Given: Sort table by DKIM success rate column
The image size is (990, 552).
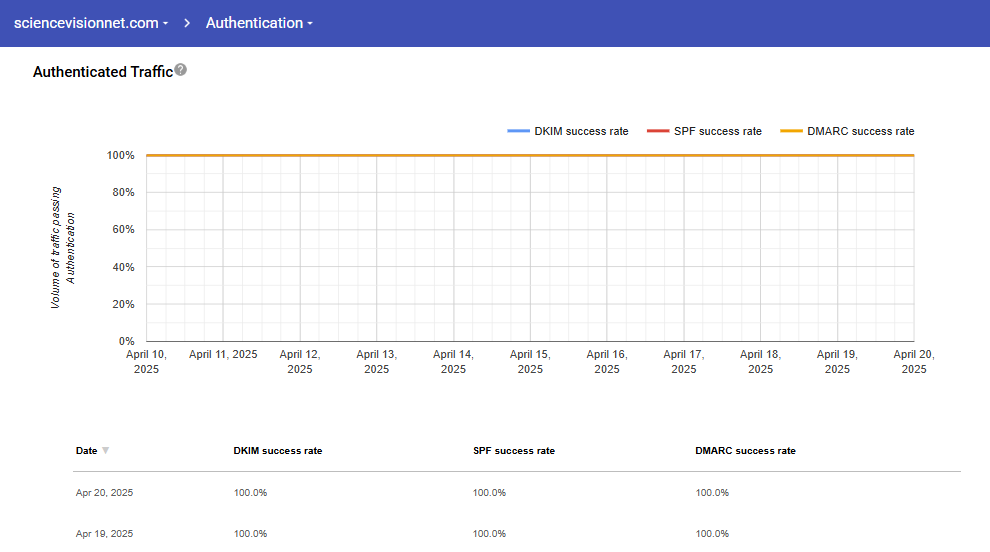Looking at the screenshot, I should pyautogui.click(x=277, y=451).
